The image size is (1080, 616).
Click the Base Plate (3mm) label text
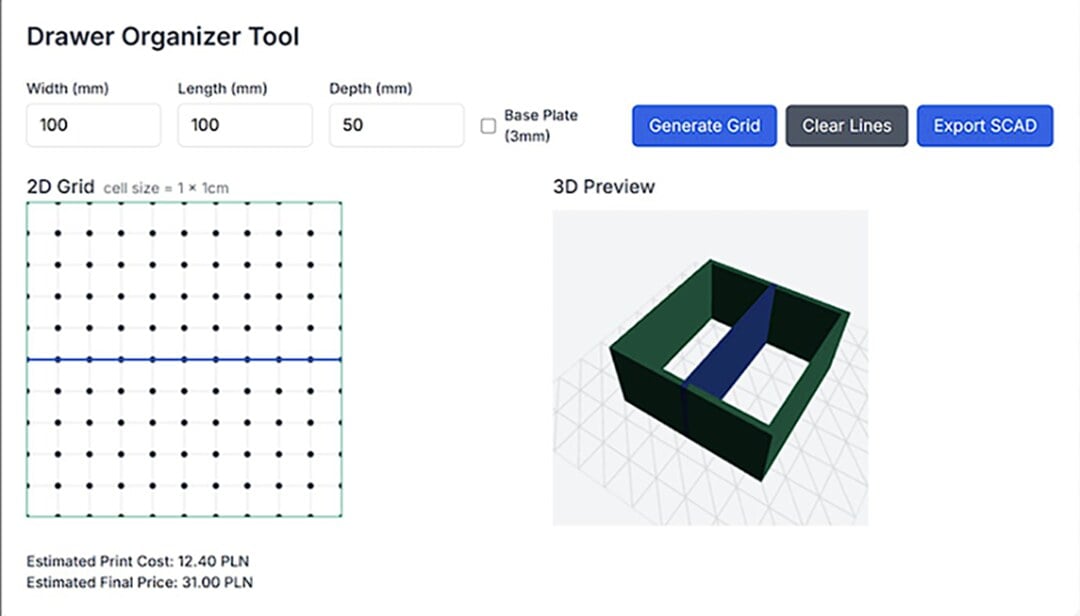(540, 125)
